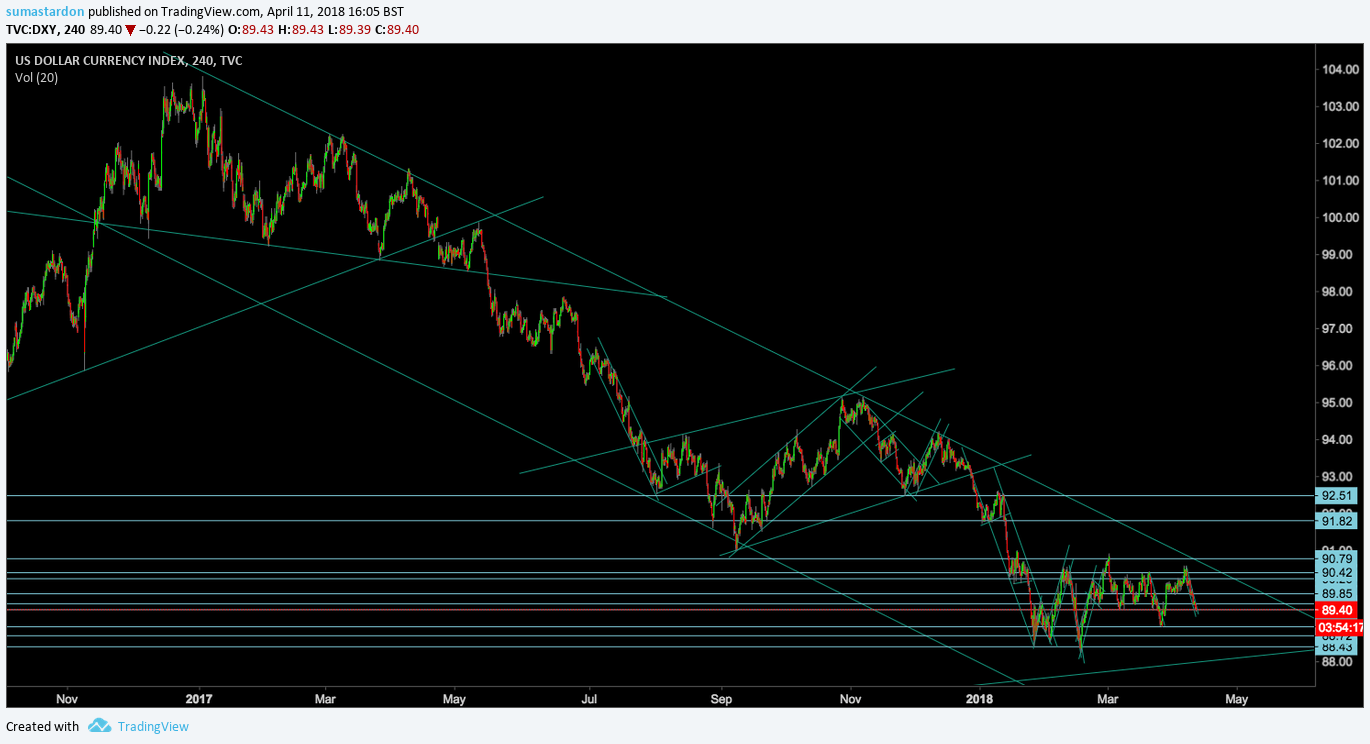Click the 100.00 price axis label
The image size is (1370, 744).
tap(1339, 217)
